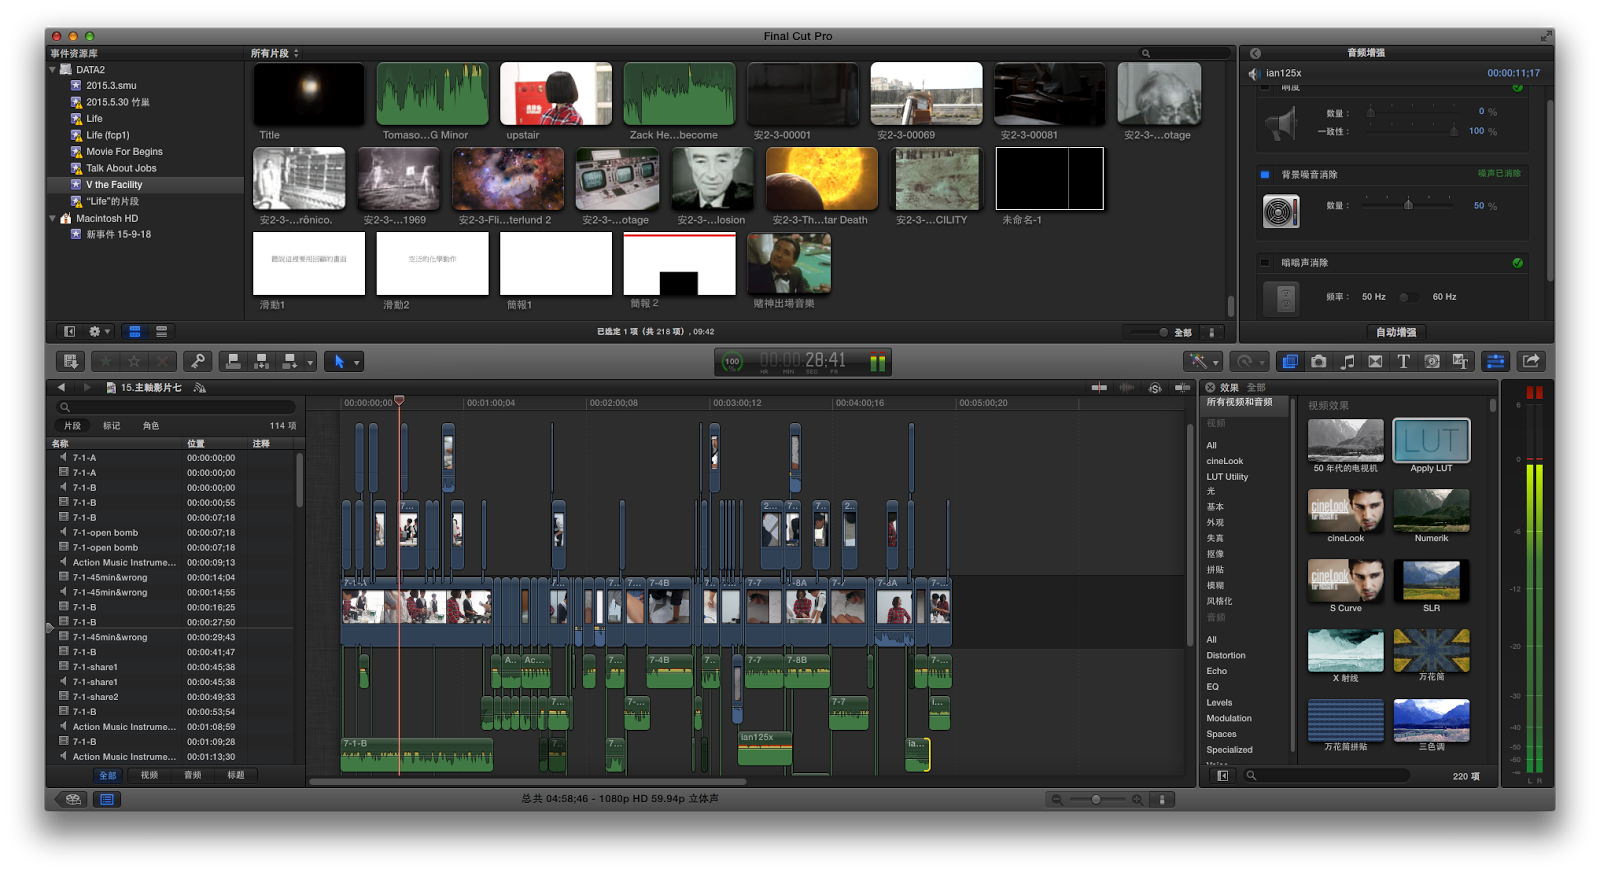Open the enhancement magic wand dropdown

[x=1215, y=362]
